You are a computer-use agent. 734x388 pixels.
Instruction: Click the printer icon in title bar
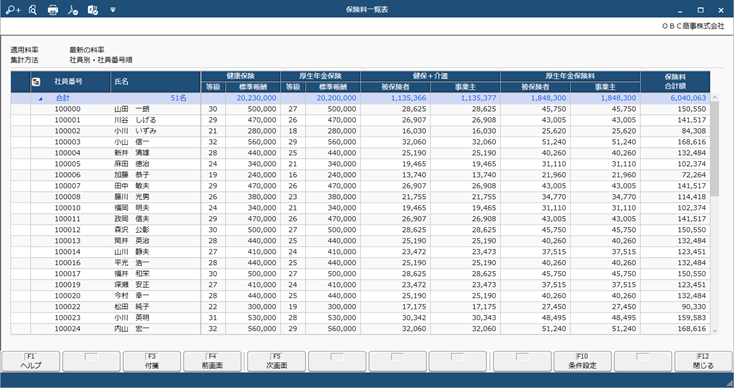(x=53, y=10)
